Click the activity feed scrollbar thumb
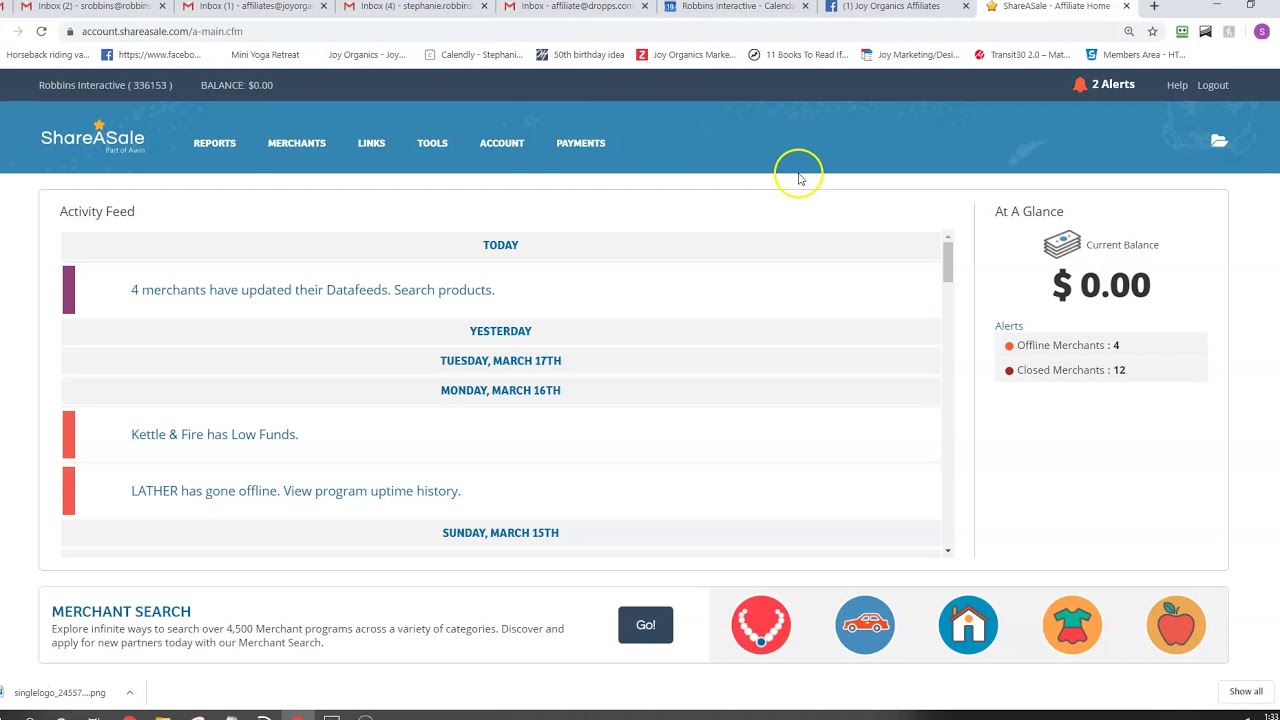The image size is (1280, 720). click(x=947, y=262)
